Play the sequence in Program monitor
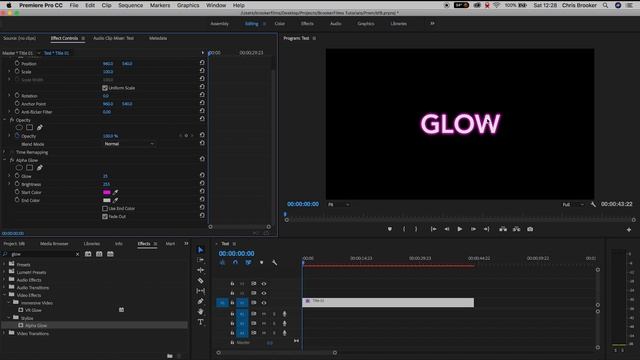640x360 pixels. pos(460,229)
